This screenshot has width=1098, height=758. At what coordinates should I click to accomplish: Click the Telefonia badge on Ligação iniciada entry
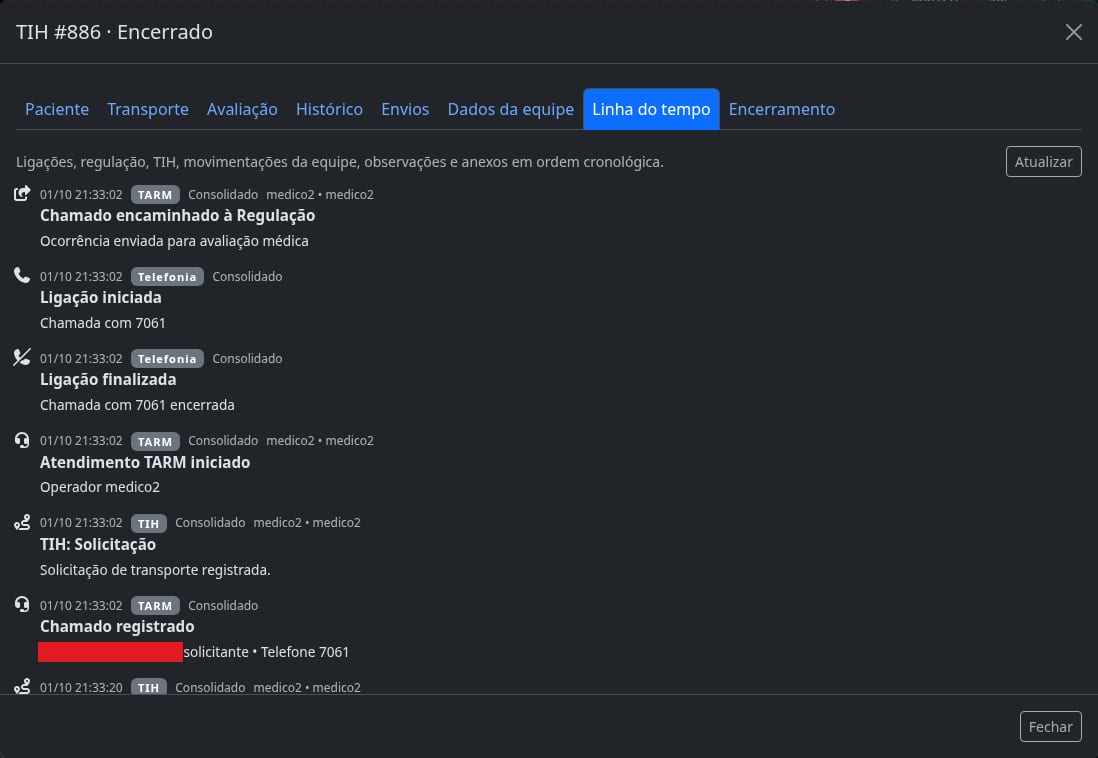coord(167,277)
